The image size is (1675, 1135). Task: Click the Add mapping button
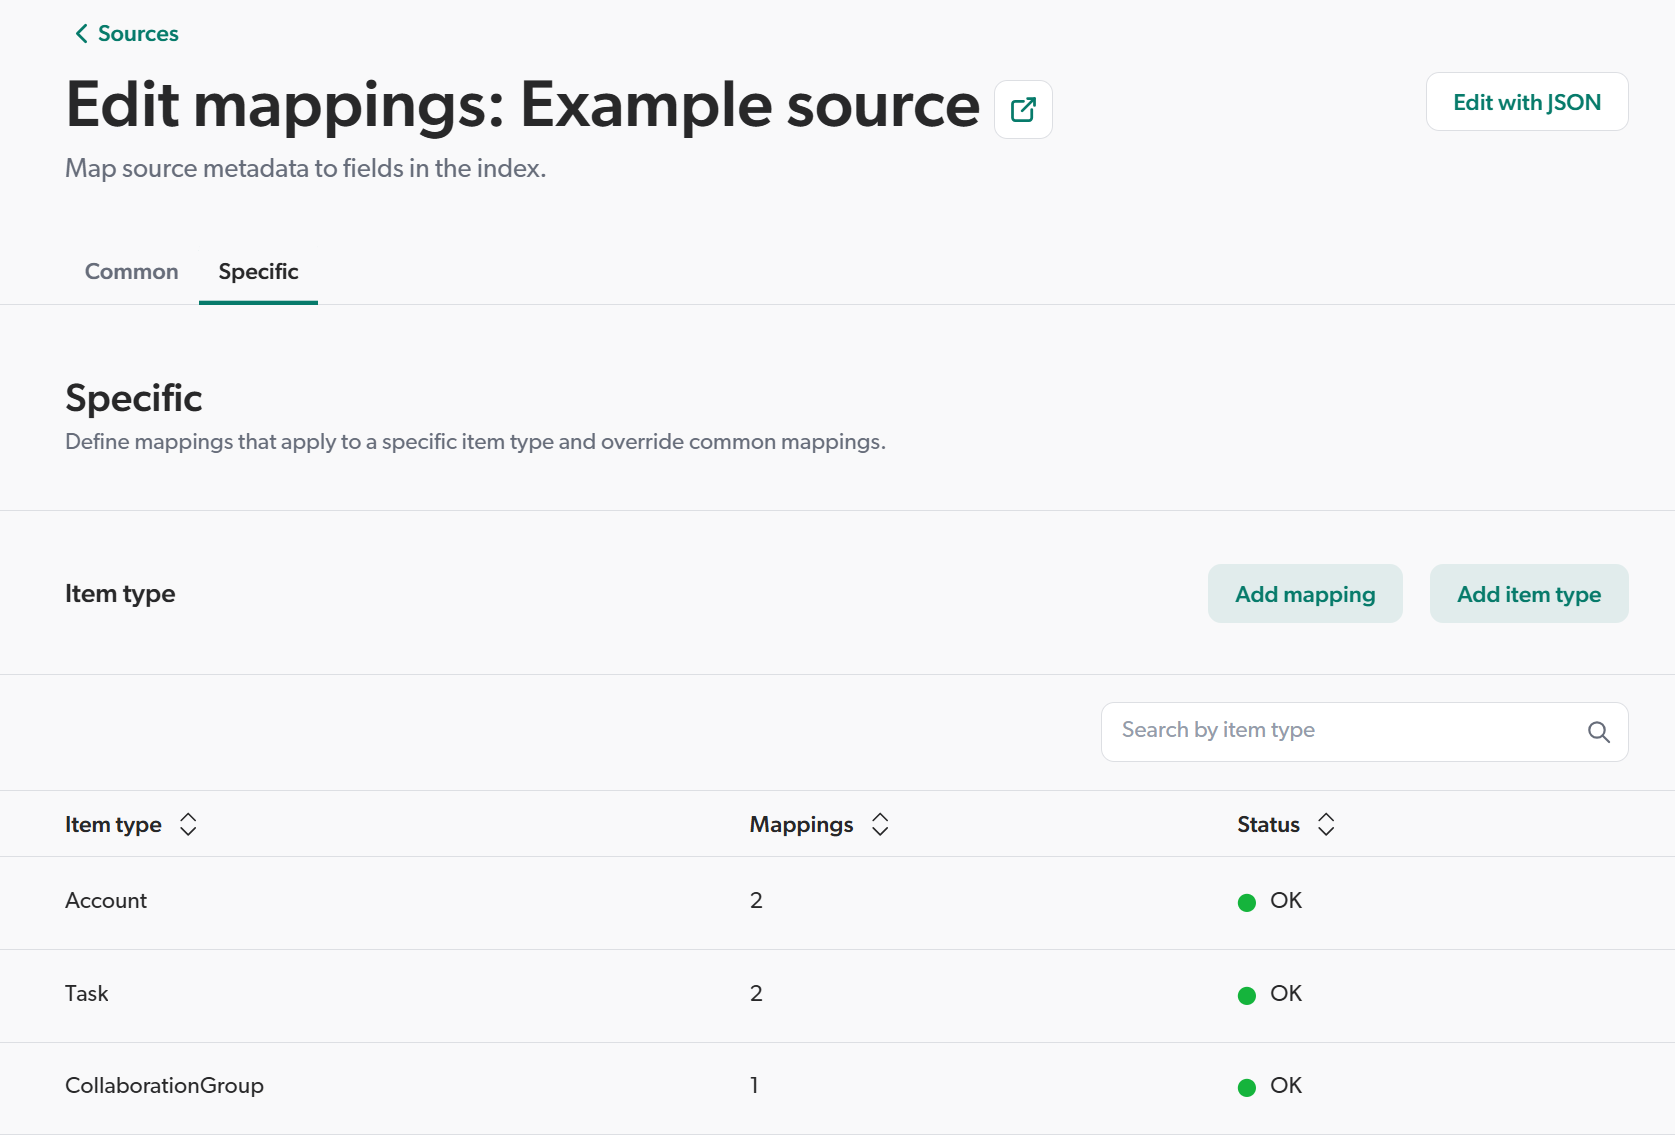point(1305,594)
